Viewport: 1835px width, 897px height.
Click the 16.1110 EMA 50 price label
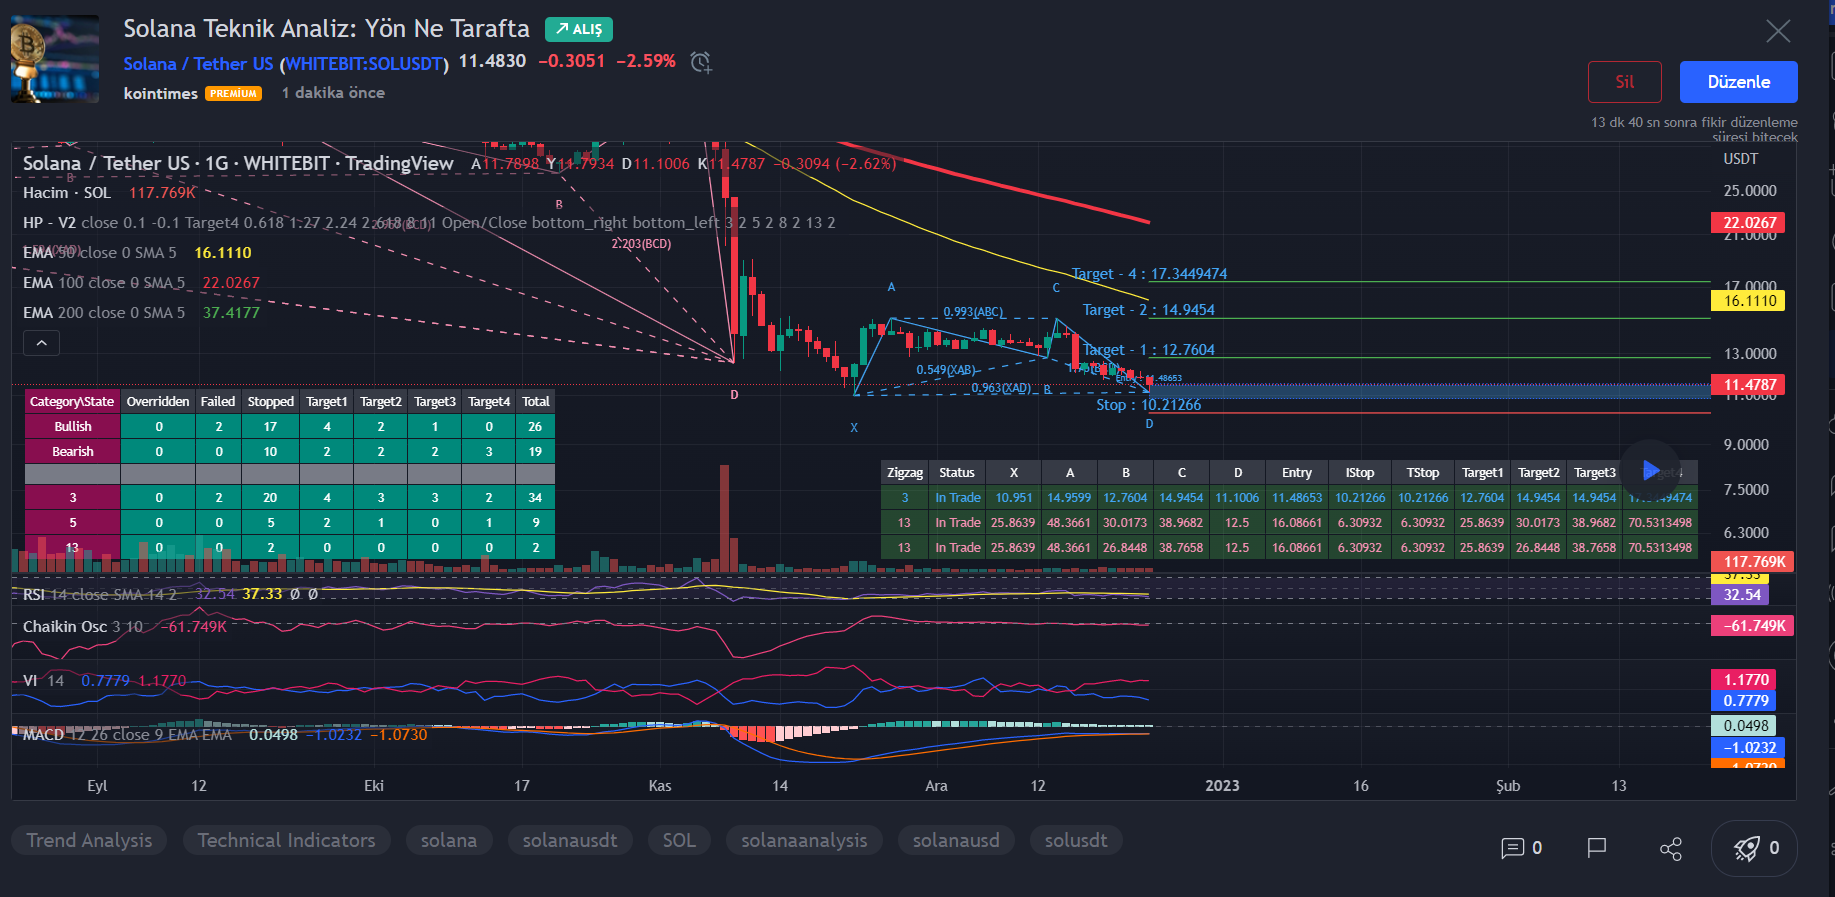coord(1749,301)
